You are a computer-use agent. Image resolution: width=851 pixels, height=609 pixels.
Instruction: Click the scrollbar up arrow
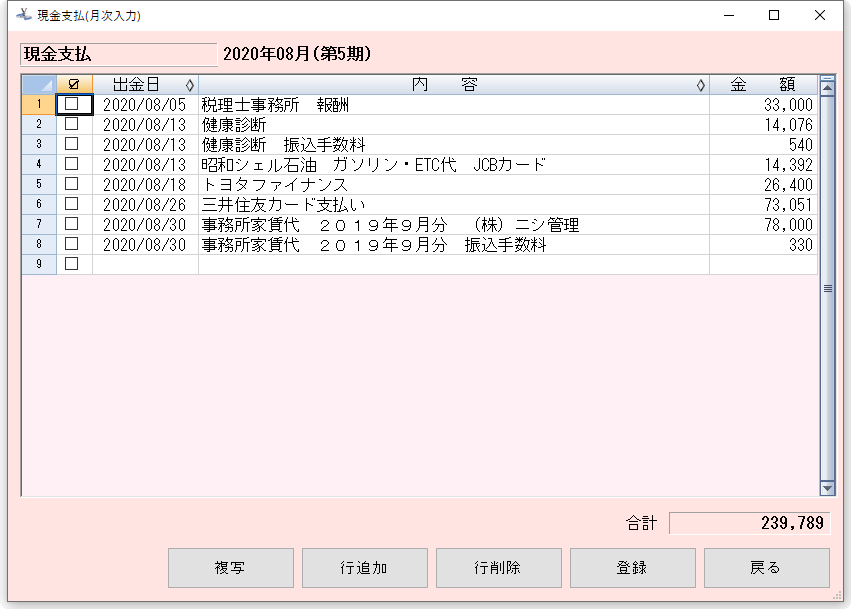coord(827,86)
